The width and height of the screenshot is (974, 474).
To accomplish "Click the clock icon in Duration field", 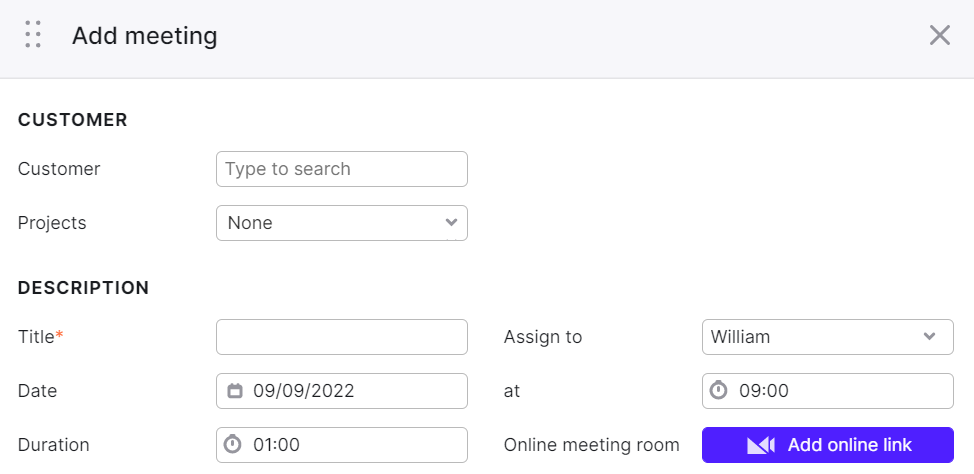I will 232,444.
